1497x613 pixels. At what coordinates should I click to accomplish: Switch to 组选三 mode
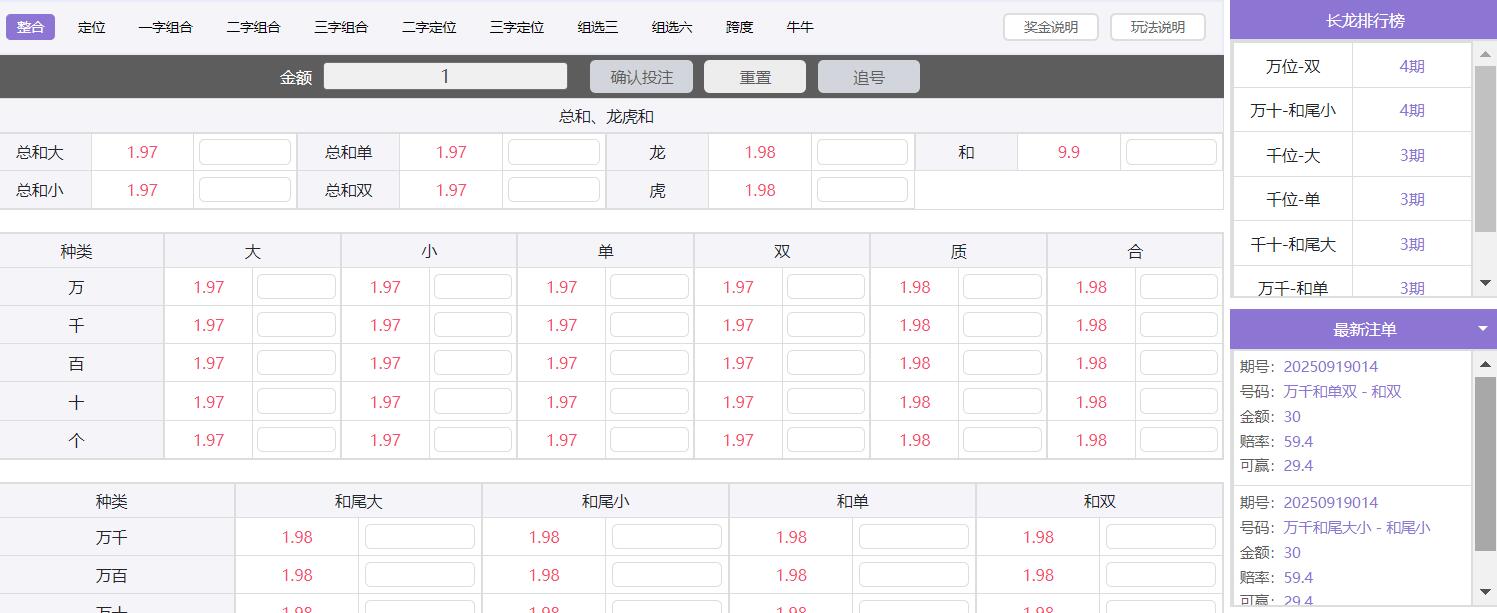pyautogui.click(x=597, y=27)
